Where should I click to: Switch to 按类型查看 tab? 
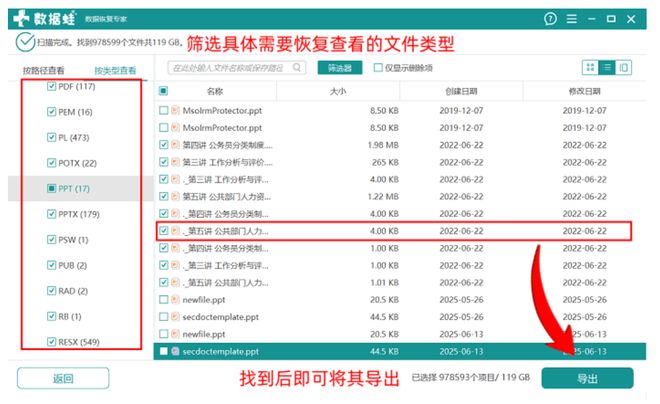click(x=115, y=70)
